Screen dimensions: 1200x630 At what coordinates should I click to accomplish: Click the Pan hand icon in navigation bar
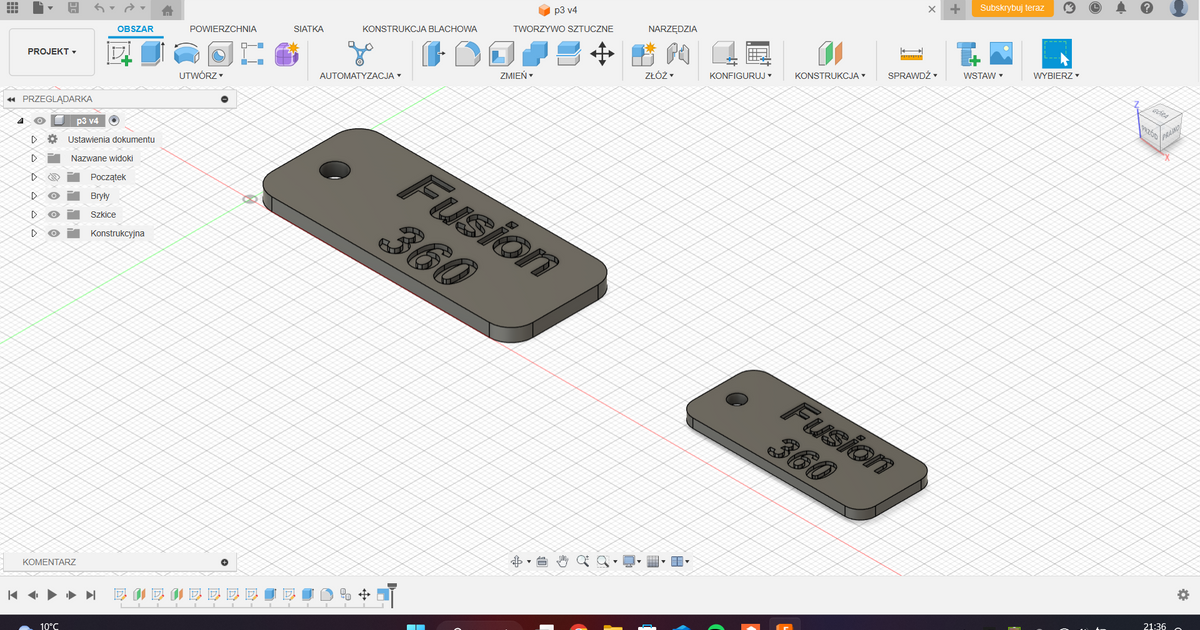(x=565, y=561)
